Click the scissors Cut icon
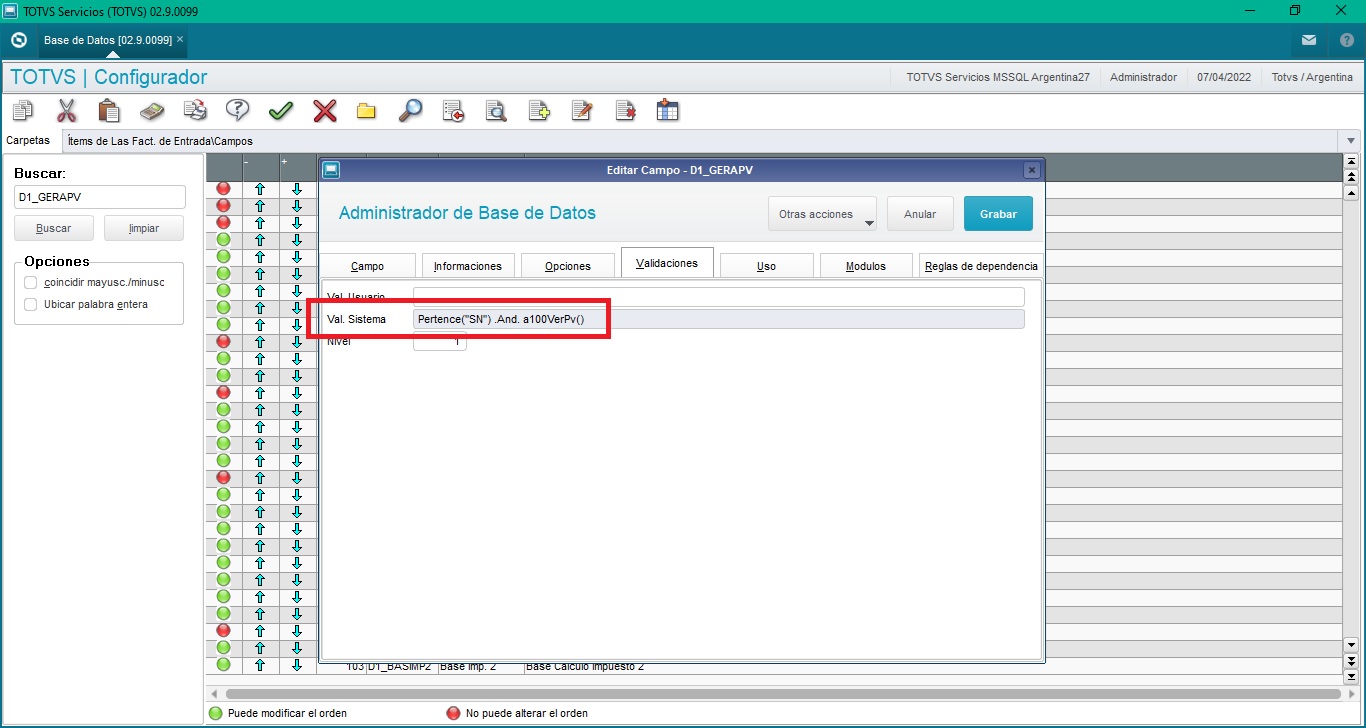Image resolution: width=1366 pixels, height=728 pixels. click(66, 110)
